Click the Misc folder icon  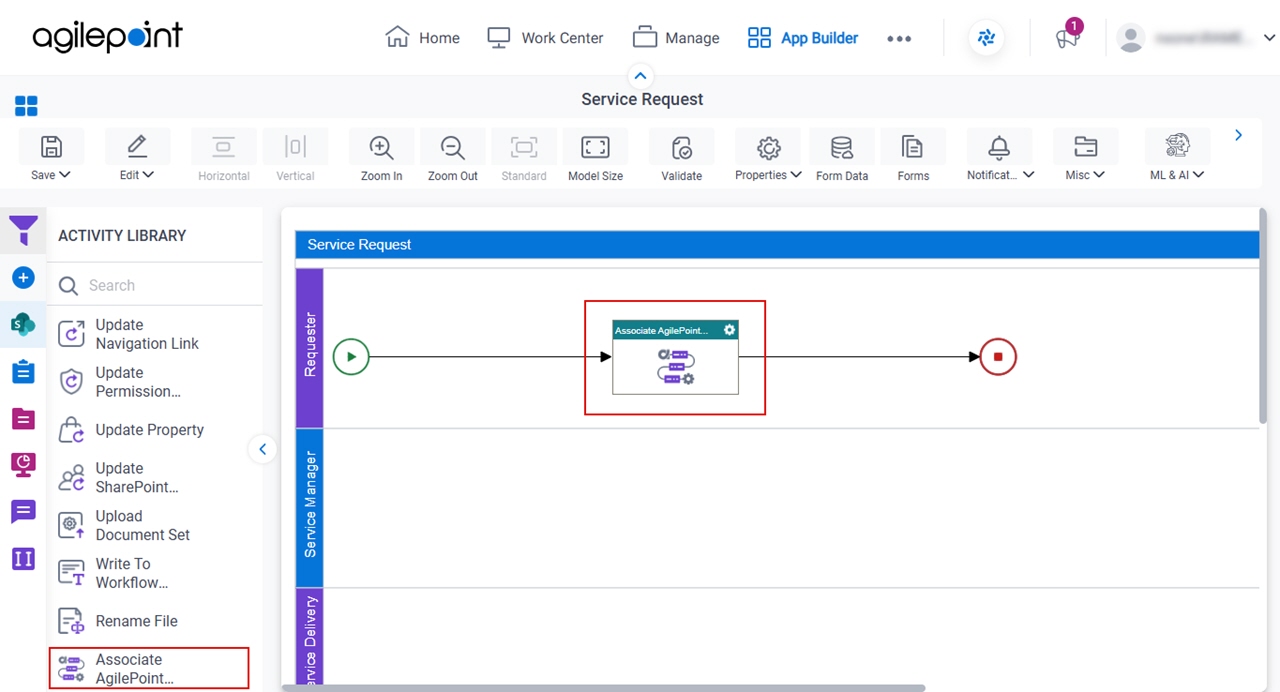[1085, 148]
